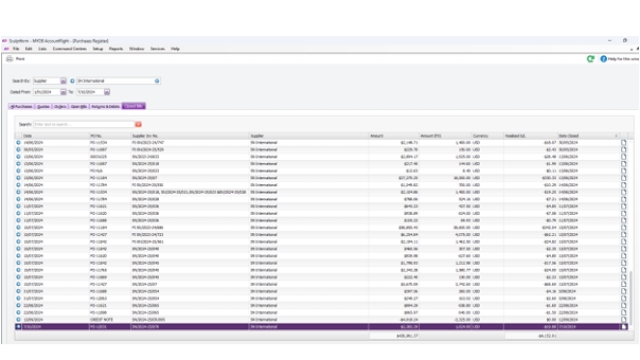Screen dimensions: 640x360
Task: Click into the supplier name field
Action: pyautogui.click(x=115, y=81)
